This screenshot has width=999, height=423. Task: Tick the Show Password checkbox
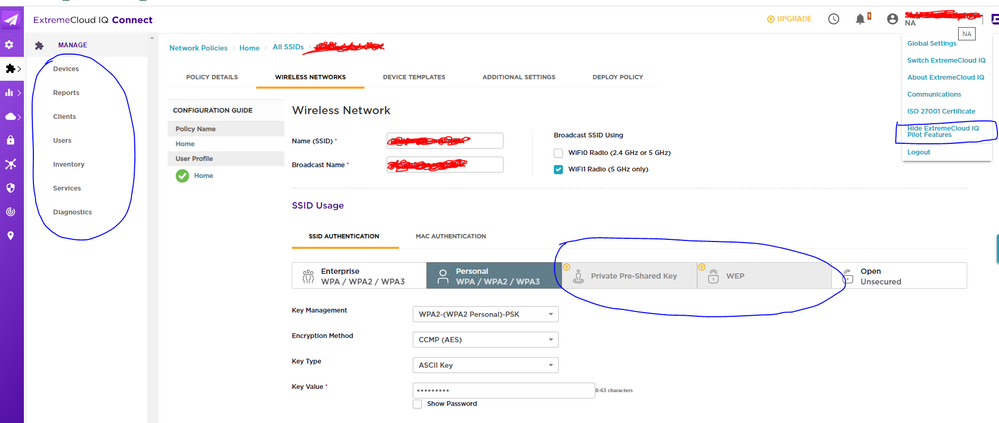417,404
